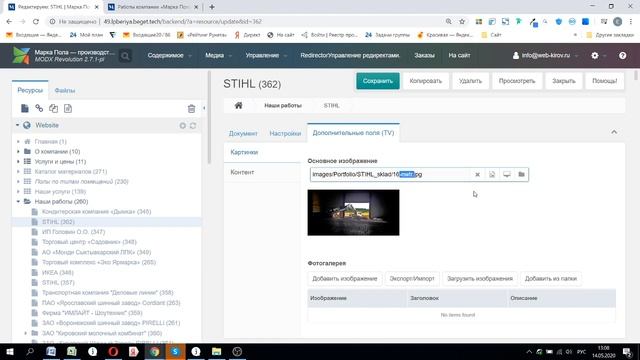The height and width of the screenshot is (360, 640).
Task: Click the resource tree vertical scrollbar
Action: pyautogui.click(x=209, y=118)
